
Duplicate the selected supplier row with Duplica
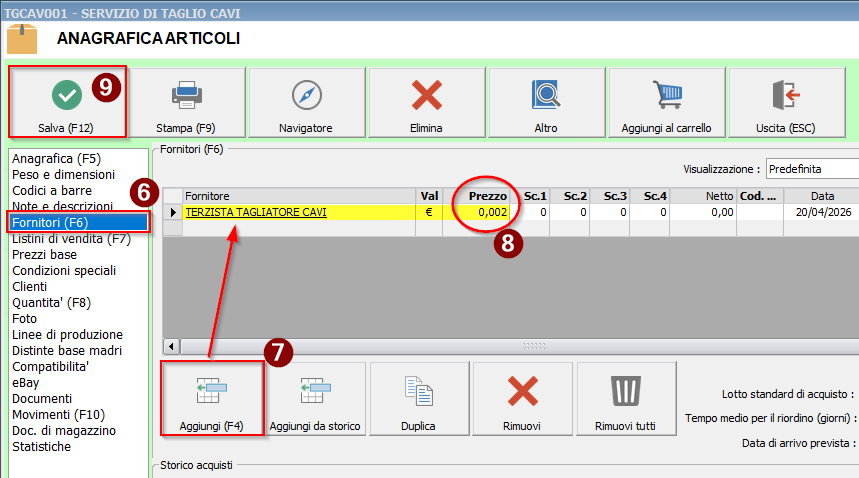[x=418, y=400]
